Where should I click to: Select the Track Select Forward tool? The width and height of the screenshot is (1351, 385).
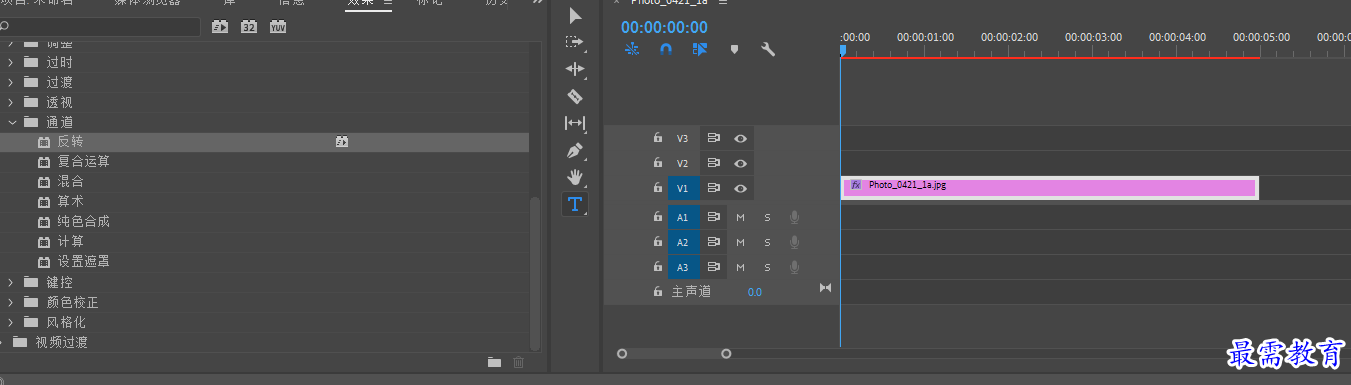(575, 42)
